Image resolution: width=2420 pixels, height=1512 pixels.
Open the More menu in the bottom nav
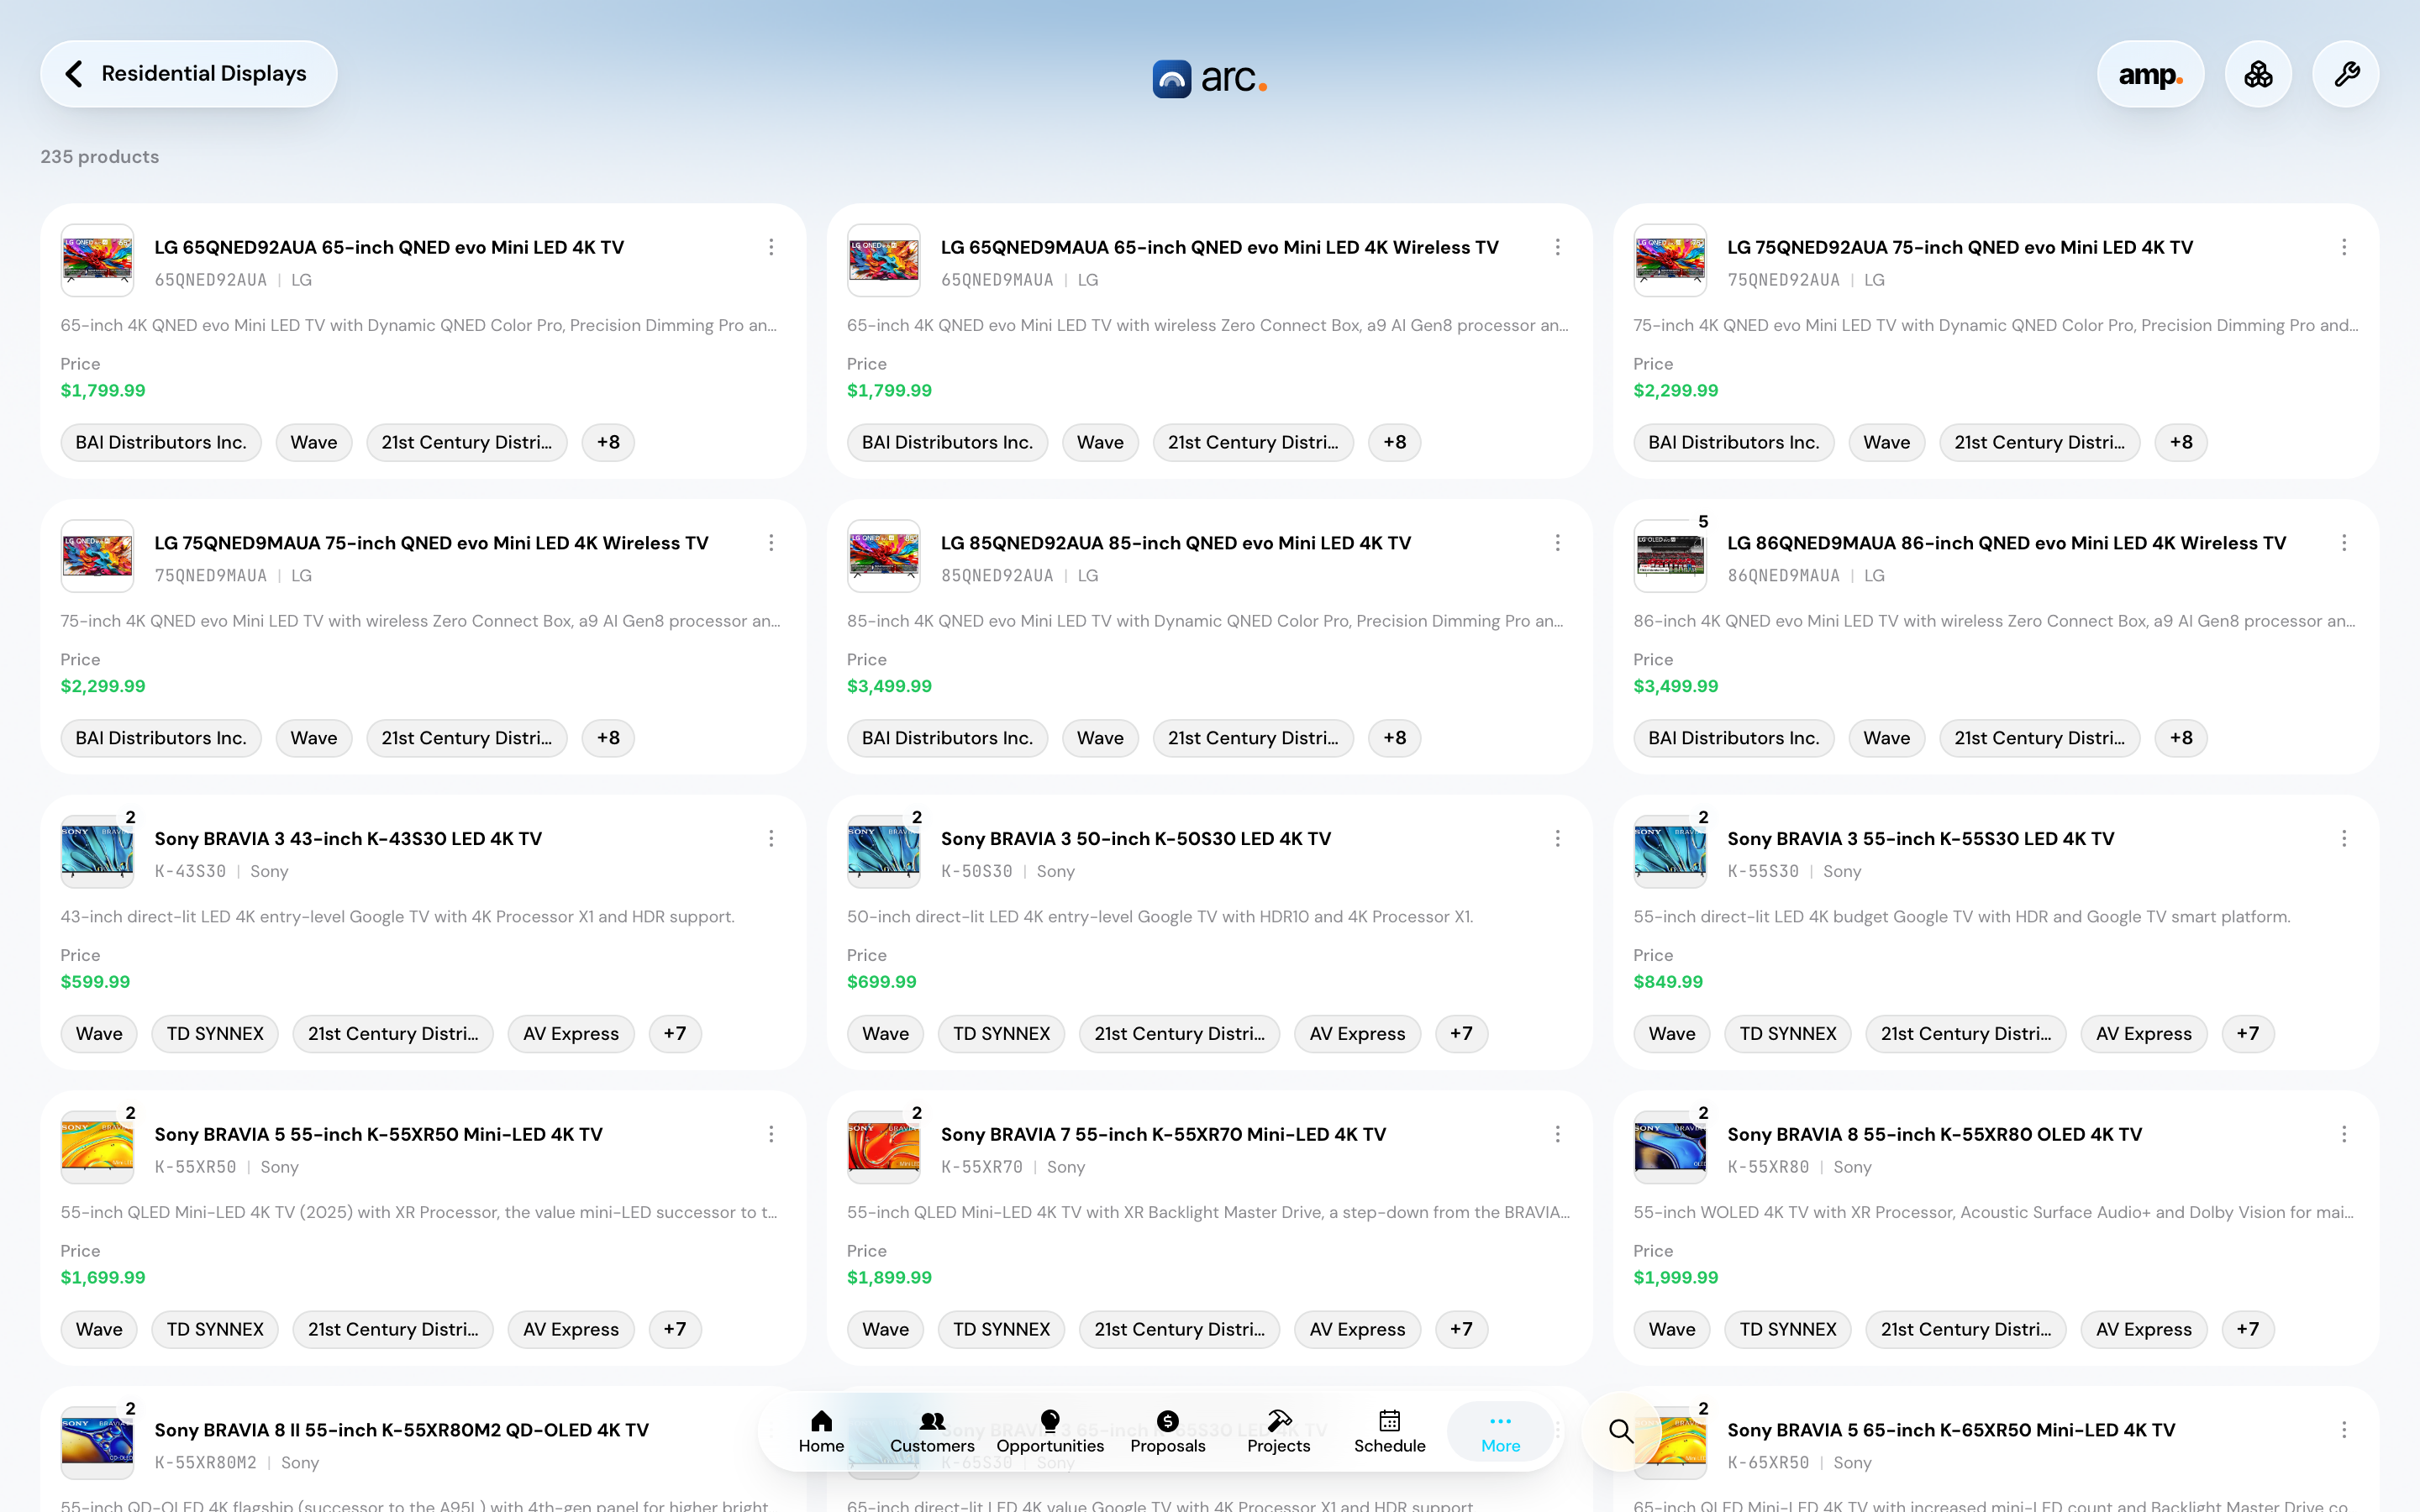tap(1500, 1432)
